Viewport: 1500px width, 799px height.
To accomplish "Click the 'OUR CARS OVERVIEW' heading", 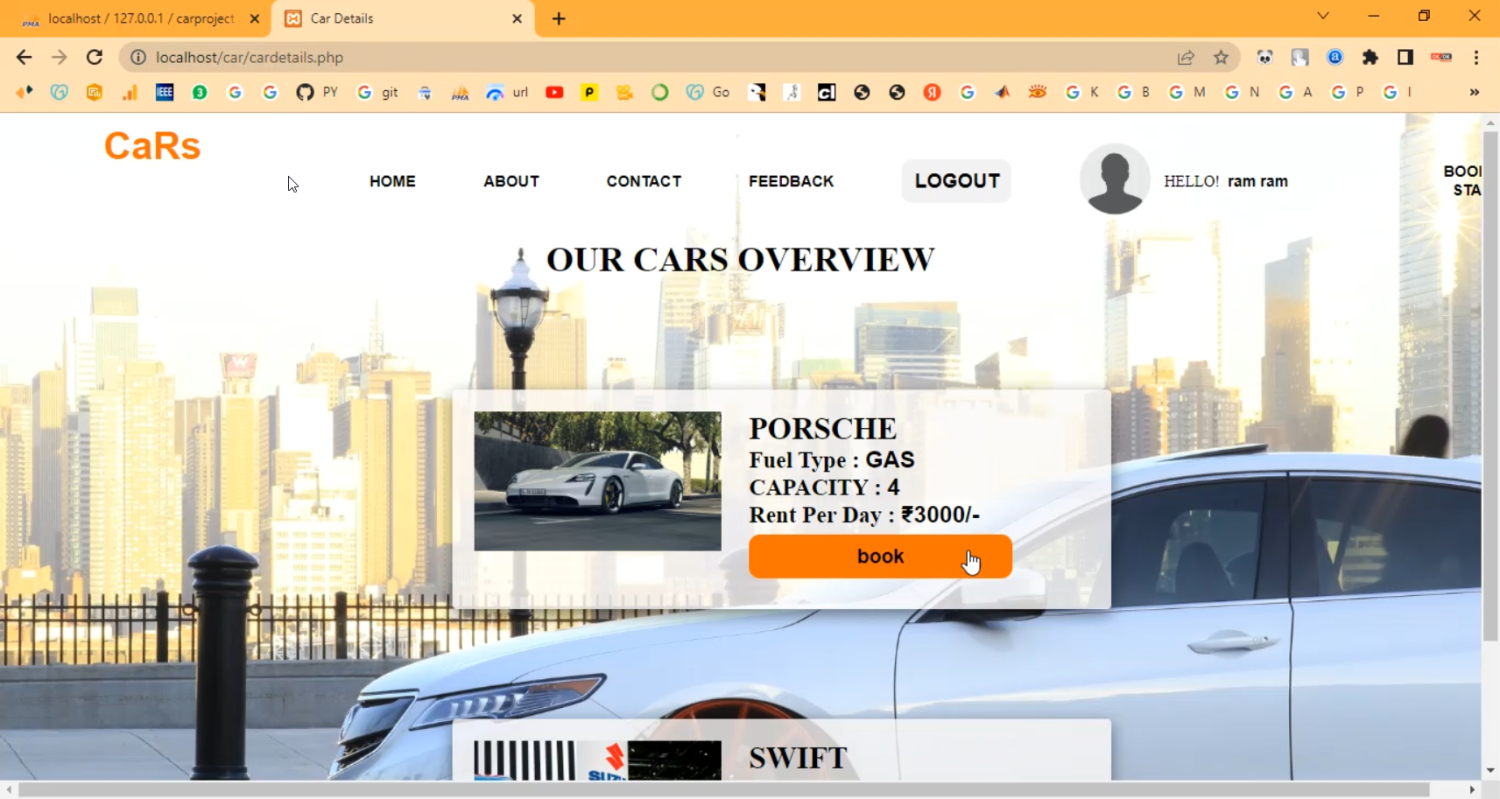I will coord(740,259).
